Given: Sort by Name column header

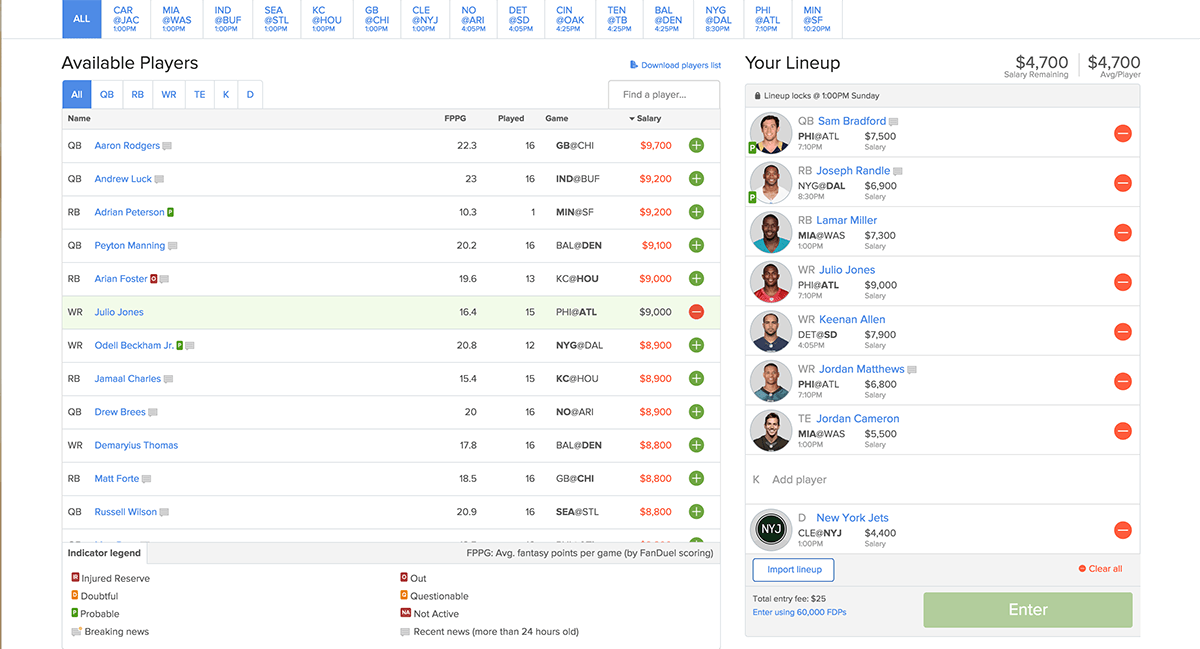Looking at the screenshot, I should [79, 118].
